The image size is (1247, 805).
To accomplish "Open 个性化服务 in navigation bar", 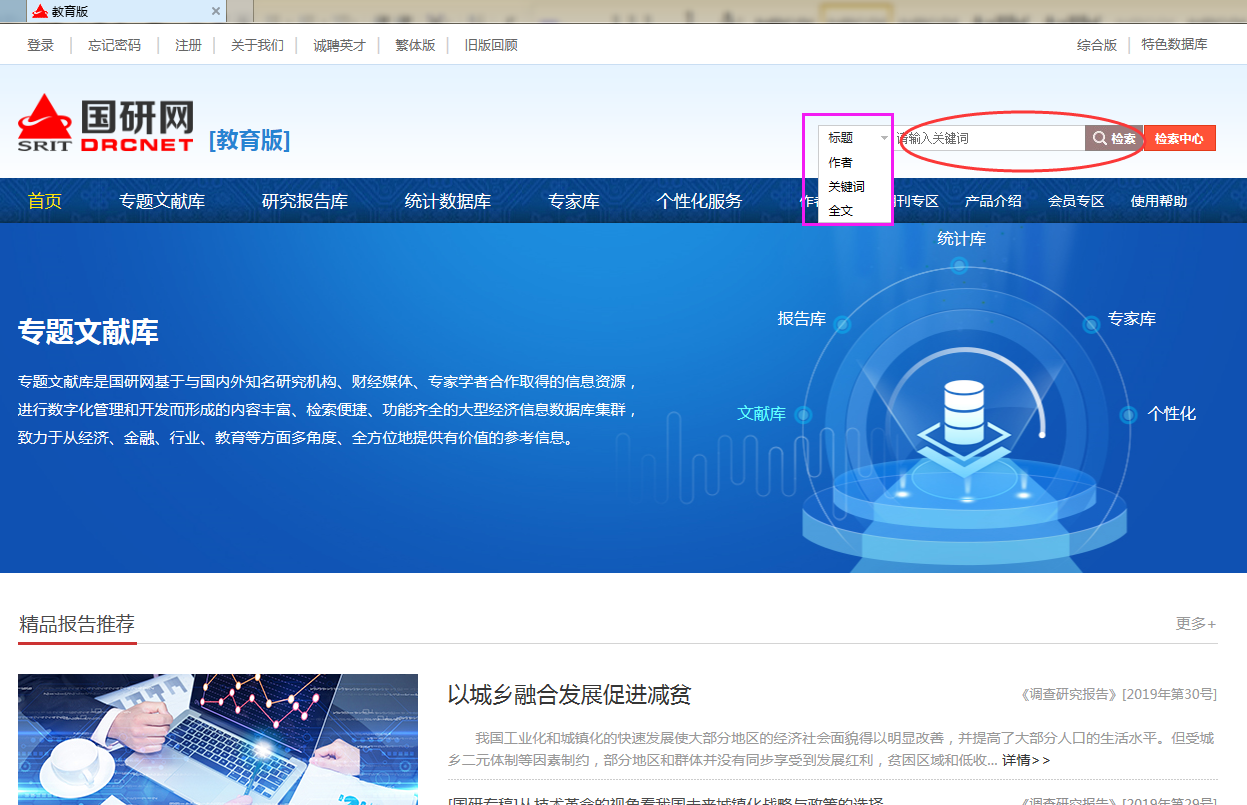I will pos(699,201).
